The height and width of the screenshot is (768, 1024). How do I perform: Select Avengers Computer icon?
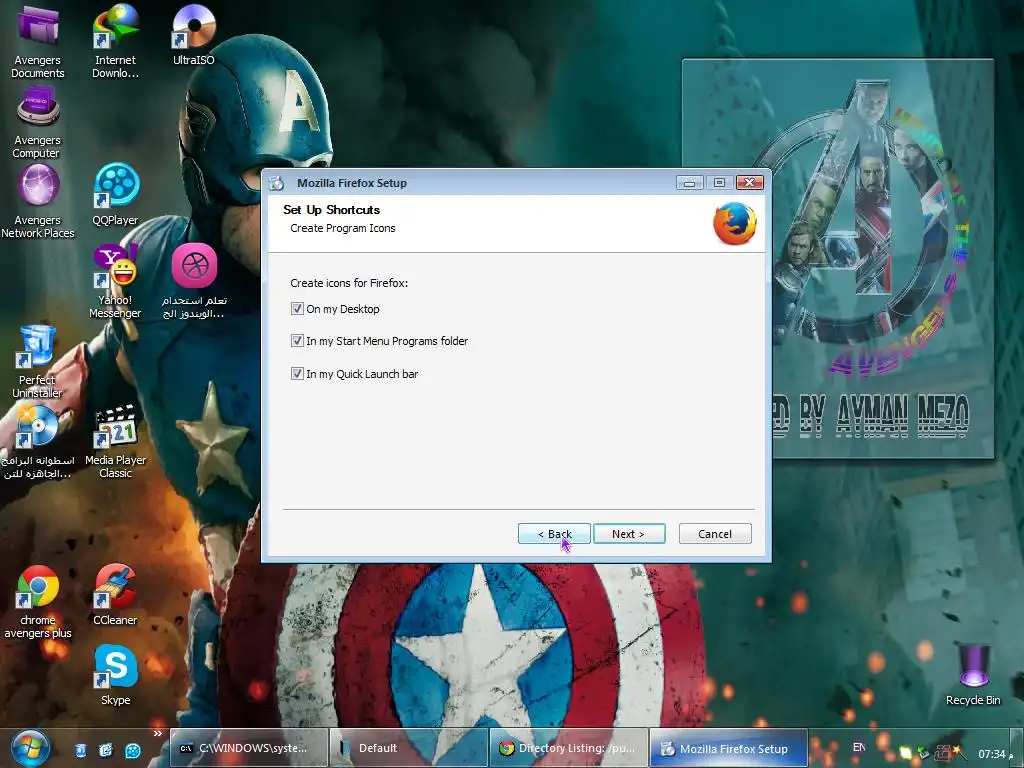click(37, 124)
